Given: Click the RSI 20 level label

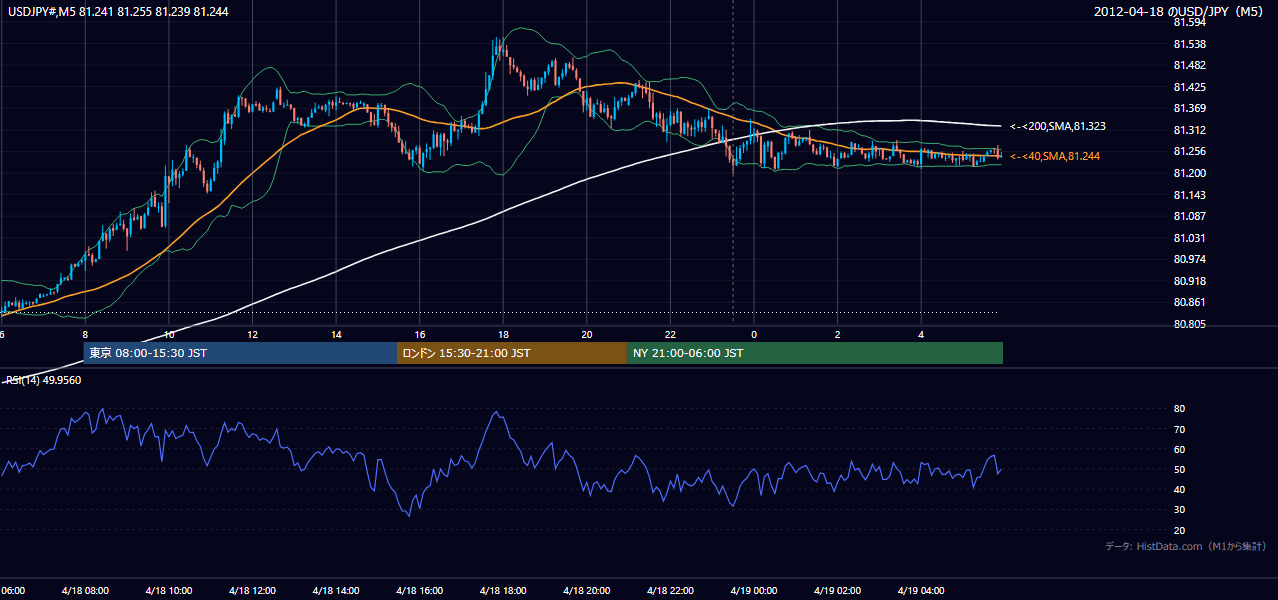Looking at the screenshot, I should pos(1179,530).
